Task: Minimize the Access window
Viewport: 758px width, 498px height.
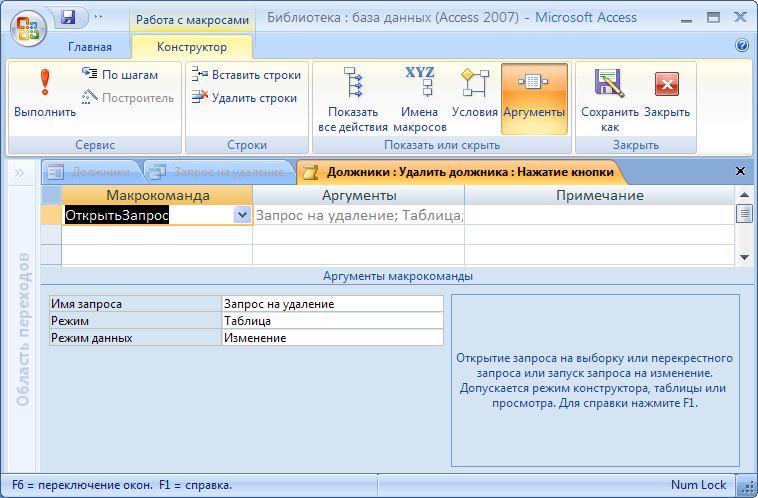Action: click(686, 18)
